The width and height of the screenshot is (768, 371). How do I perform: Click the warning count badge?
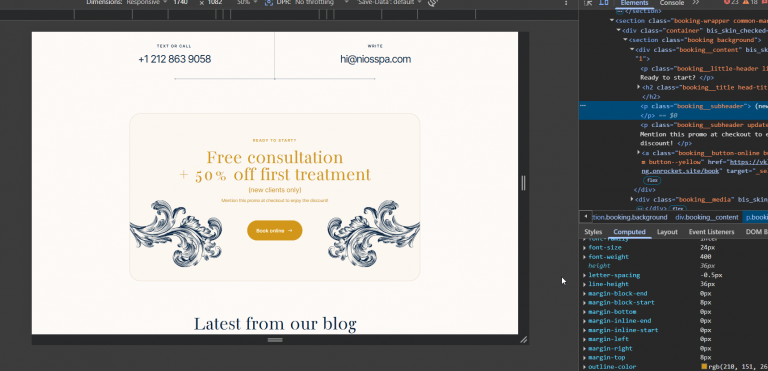[749, 2]
